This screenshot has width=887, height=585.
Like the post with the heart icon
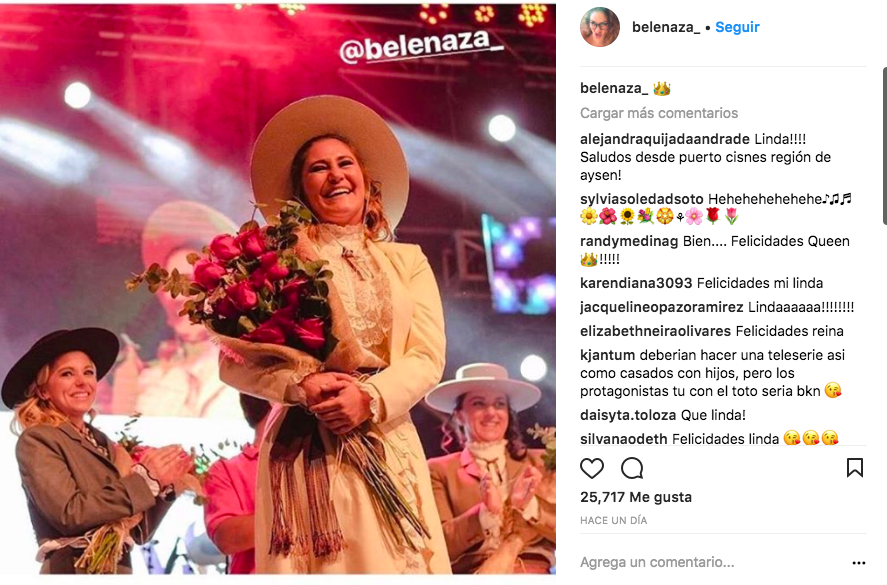tap(592, 468)
